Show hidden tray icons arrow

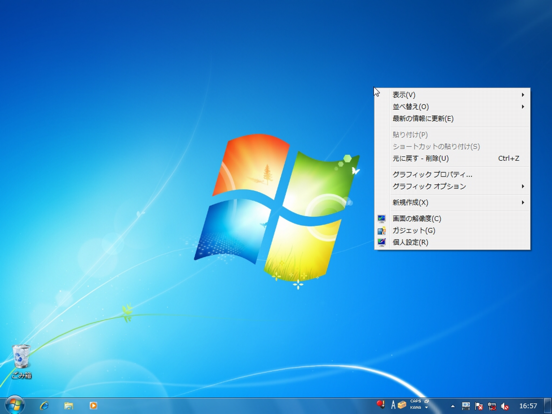click(453, 406)
